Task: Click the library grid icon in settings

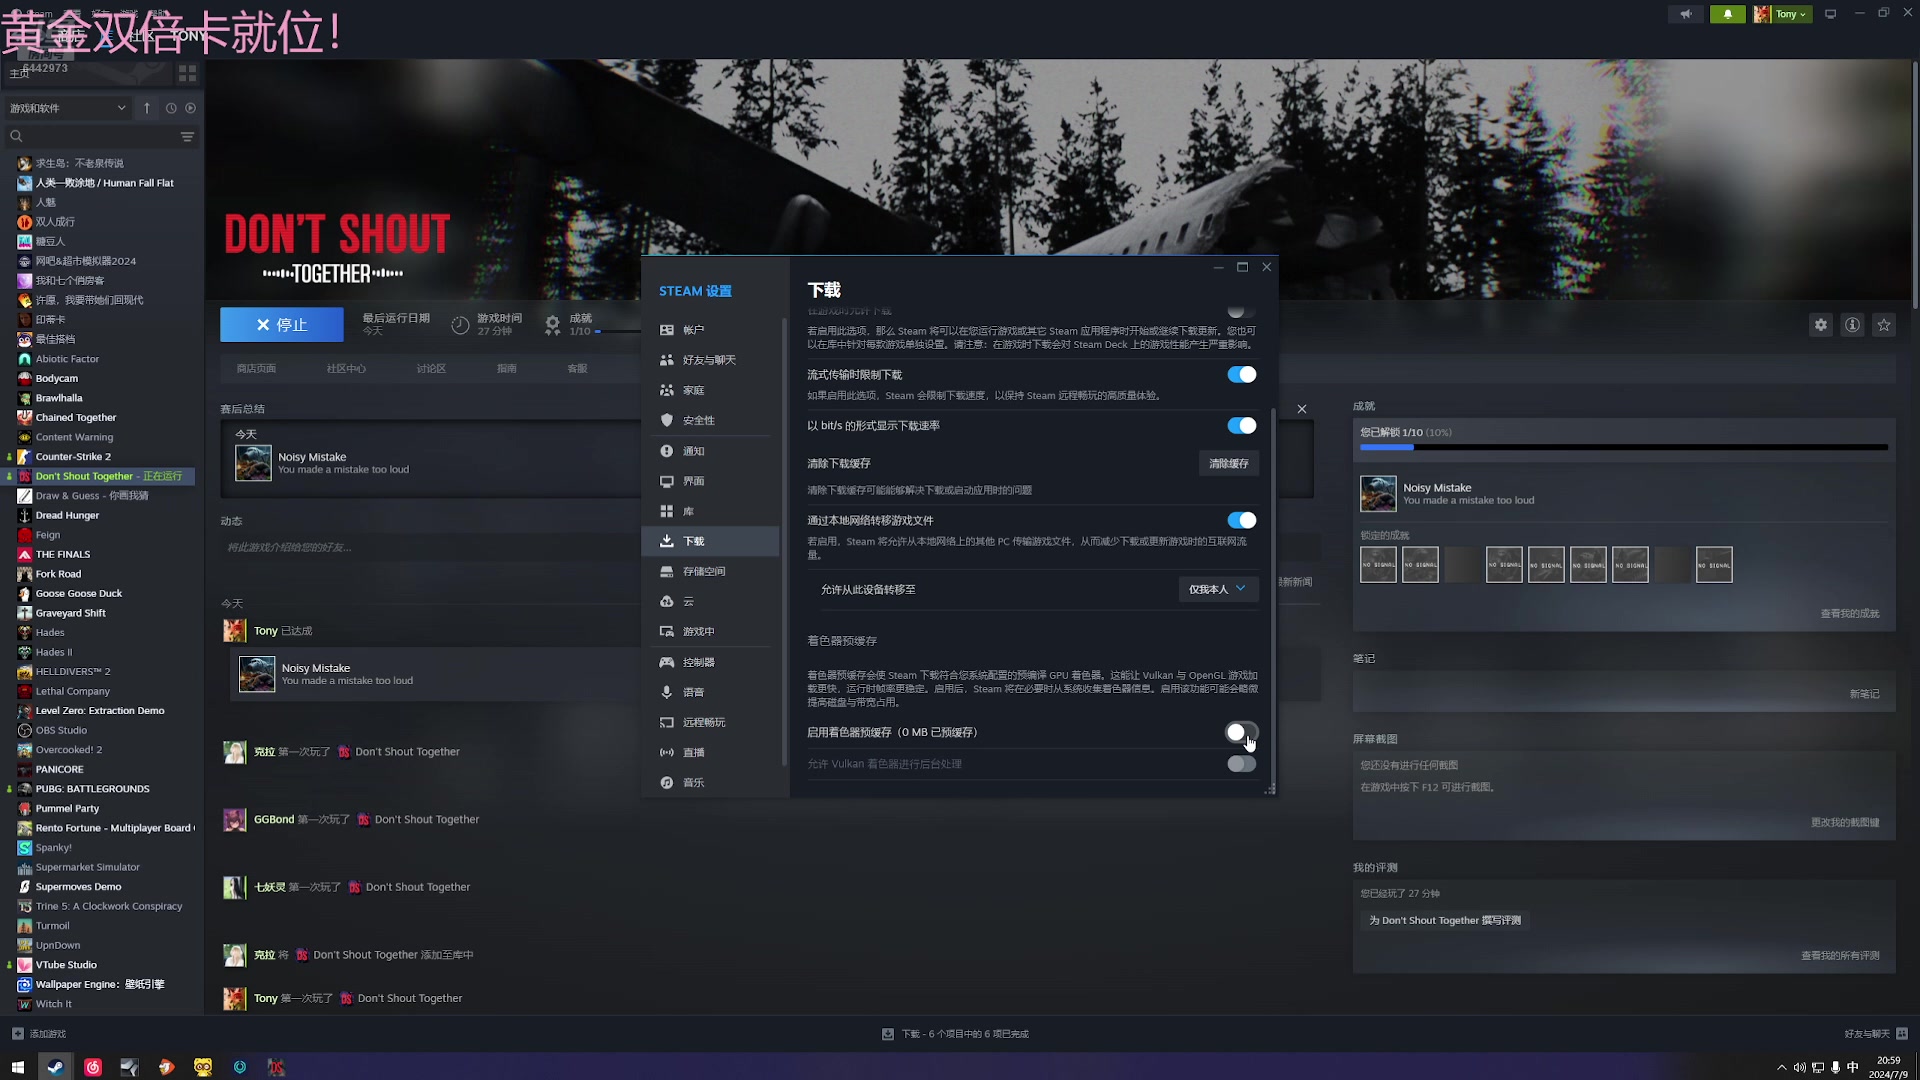Action: point(667,511)
